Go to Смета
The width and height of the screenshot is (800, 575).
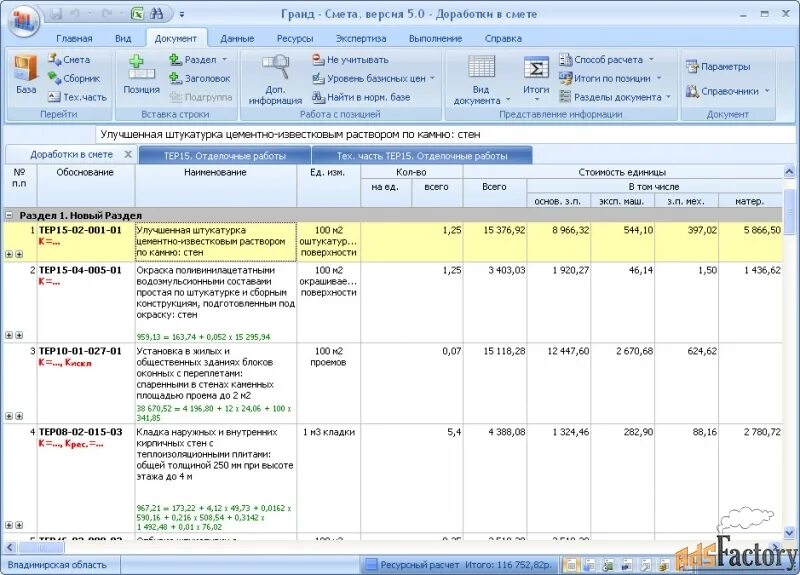point(69,60)
